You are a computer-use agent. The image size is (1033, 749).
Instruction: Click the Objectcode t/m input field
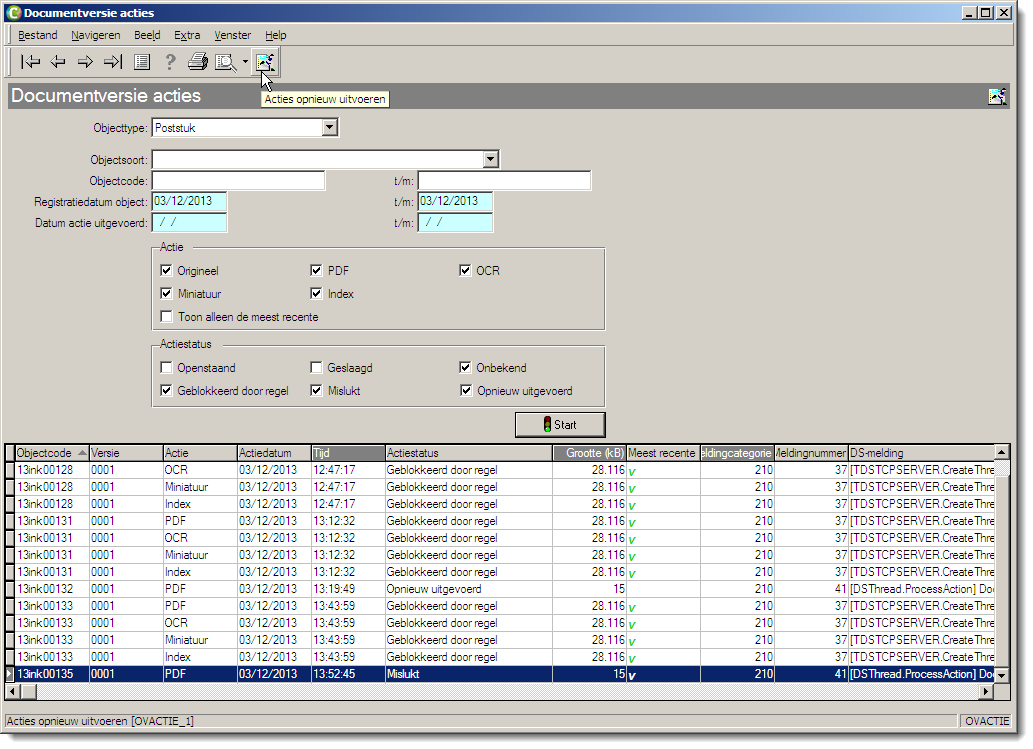pos(504,180)
